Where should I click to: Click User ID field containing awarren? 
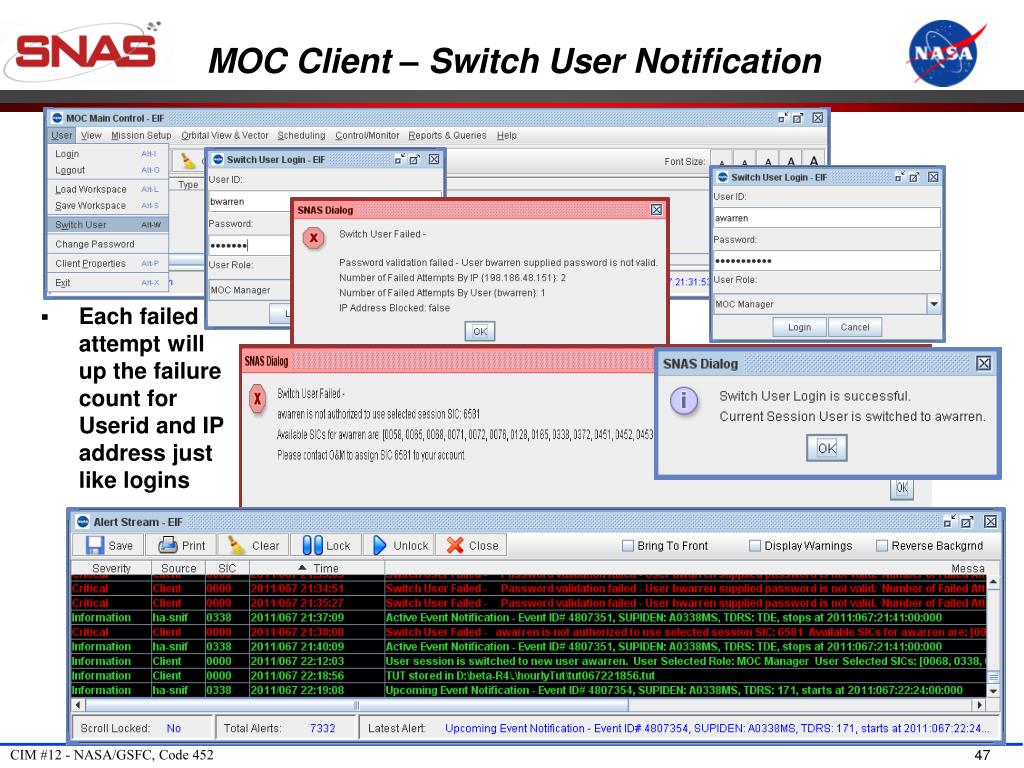coord(827,218)
